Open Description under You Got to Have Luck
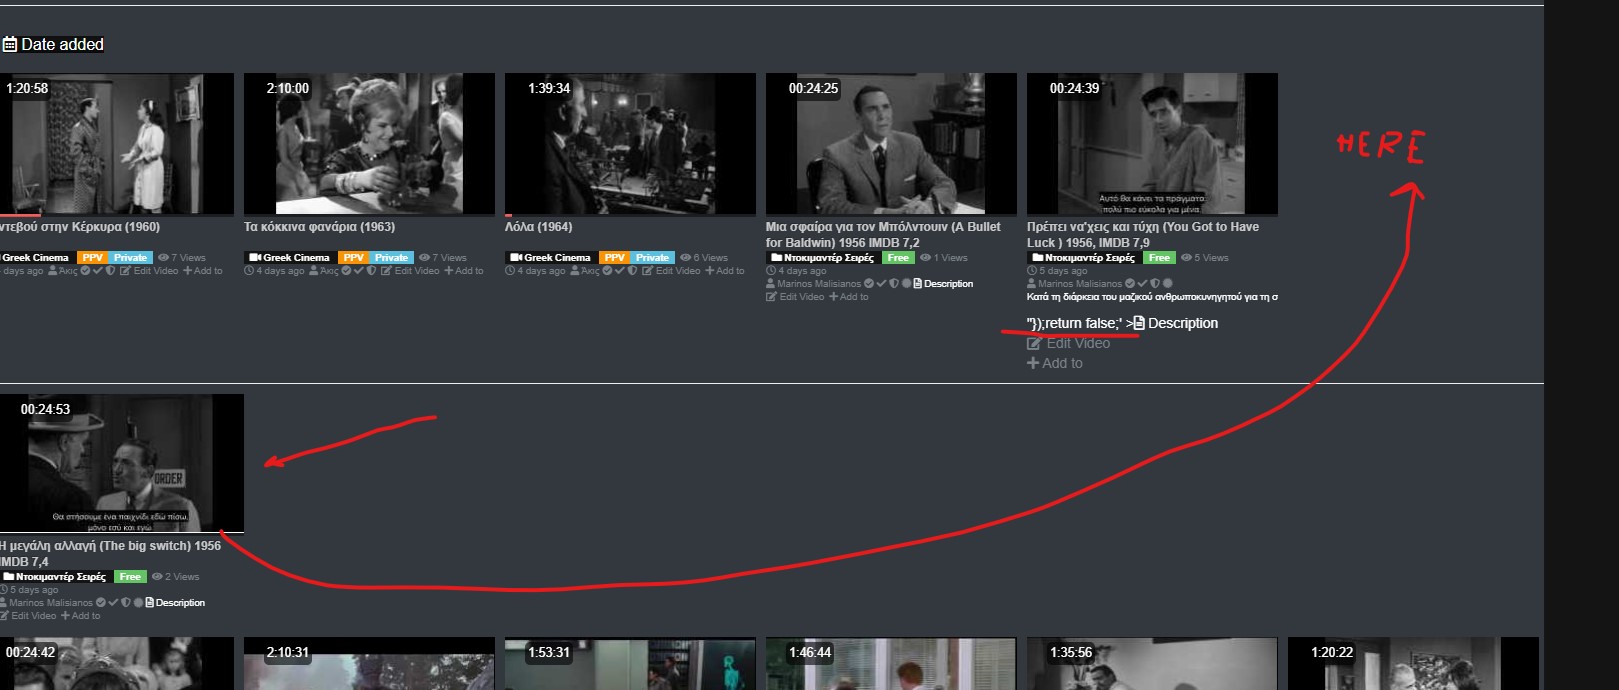 click(1175, 323)
